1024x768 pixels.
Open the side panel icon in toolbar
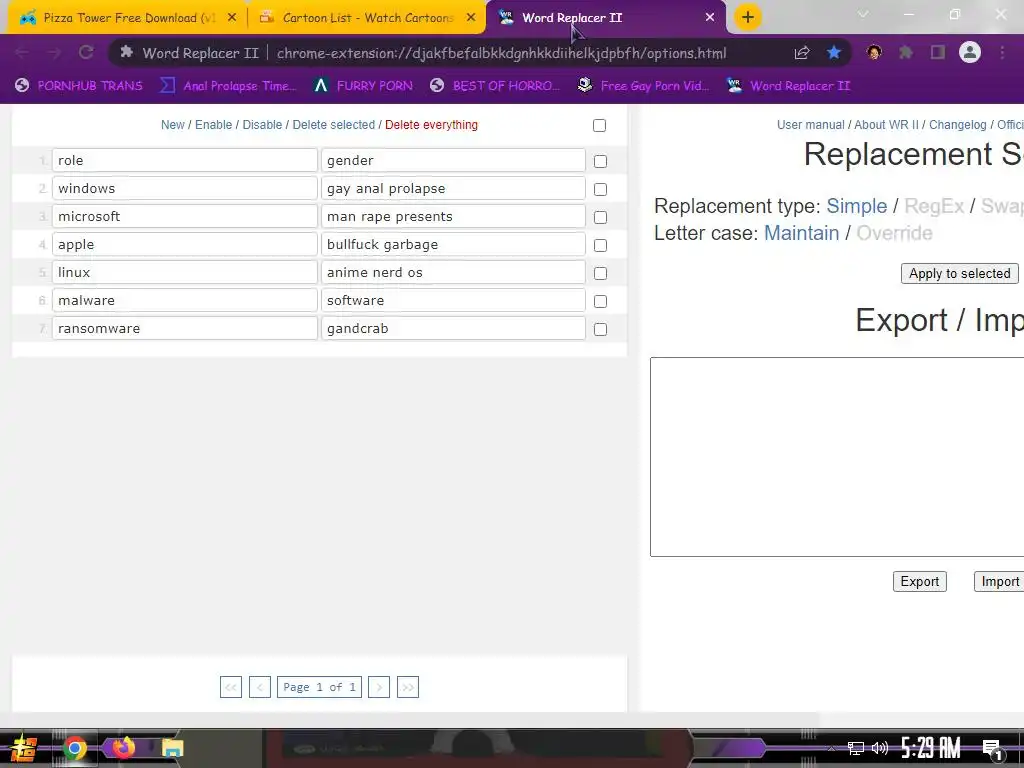tap(938, 53)
